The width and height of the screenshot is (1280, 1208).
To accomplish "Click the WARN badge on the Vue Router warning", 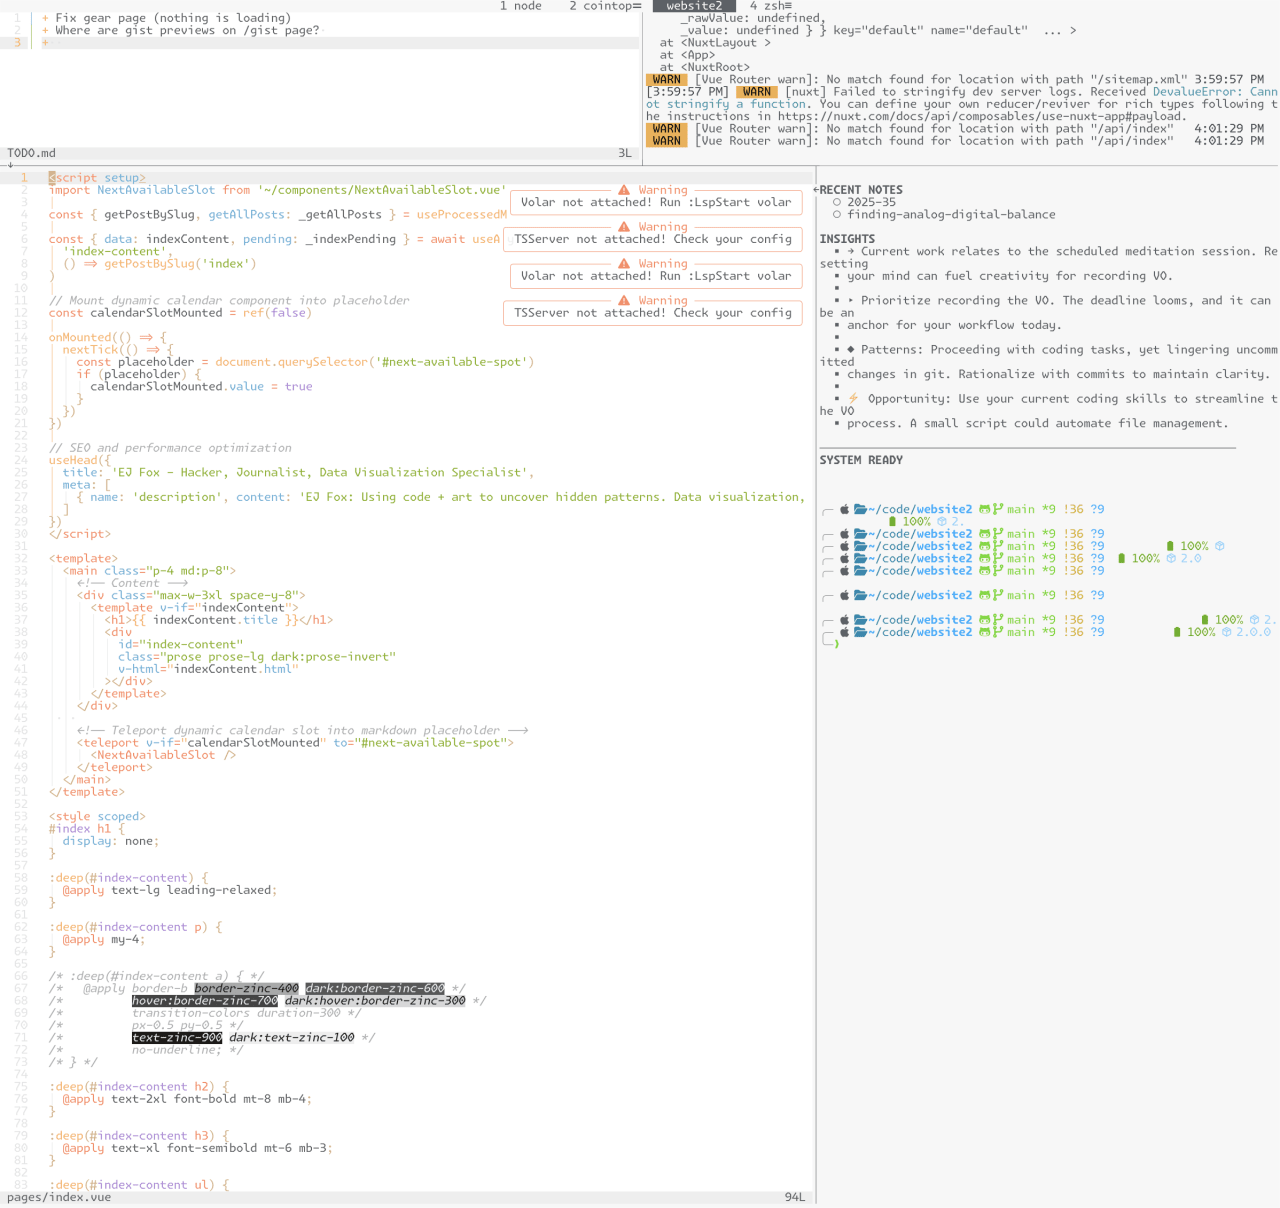I will (x=666, y=79).
